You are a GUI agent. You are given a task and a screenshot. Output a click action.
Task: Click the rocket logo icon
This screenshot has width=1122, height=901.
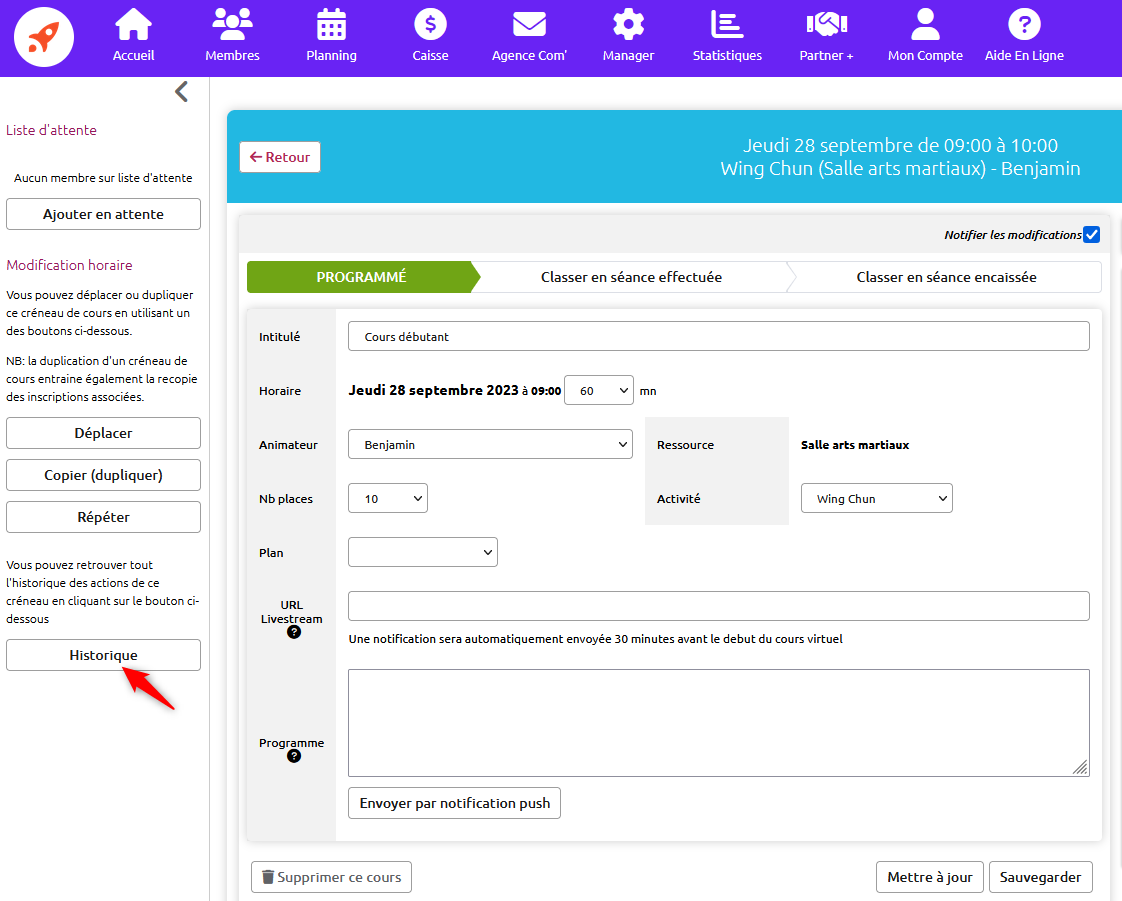[44, 37]
